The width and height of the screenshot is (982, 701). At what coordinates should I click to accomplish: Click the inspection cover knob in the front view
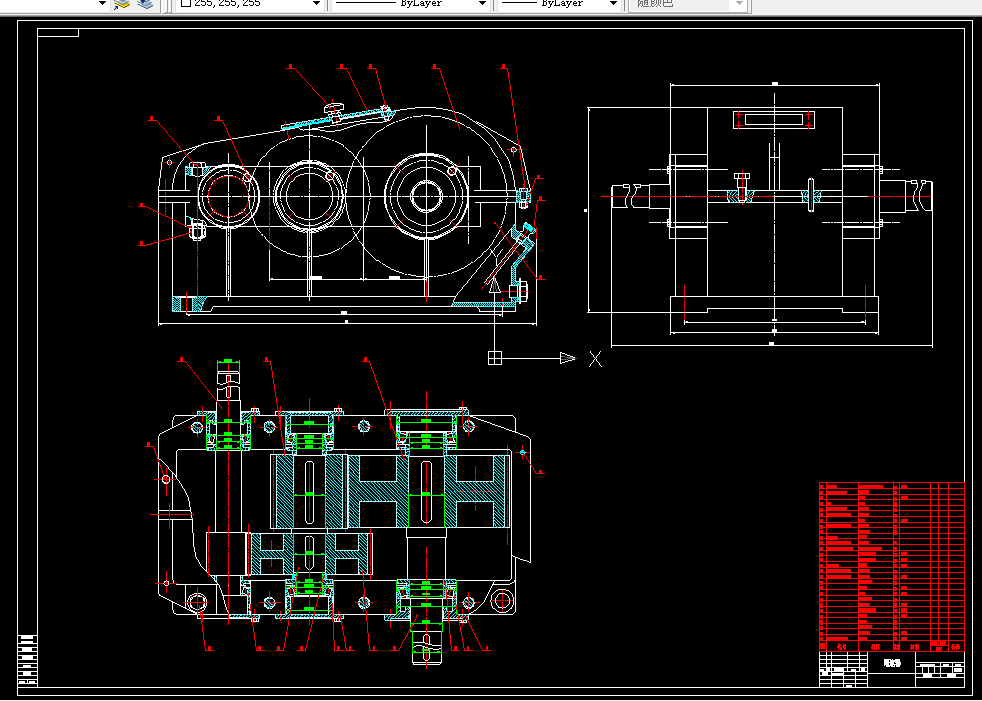(x=335, y=110)
